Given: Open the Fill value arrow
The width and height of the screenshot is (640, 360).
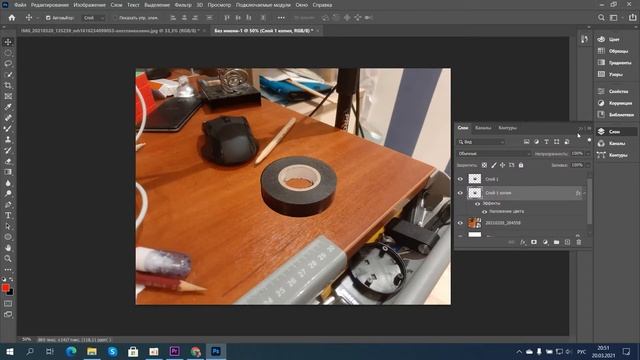Looking at the screenshot, I should (588, 165).
